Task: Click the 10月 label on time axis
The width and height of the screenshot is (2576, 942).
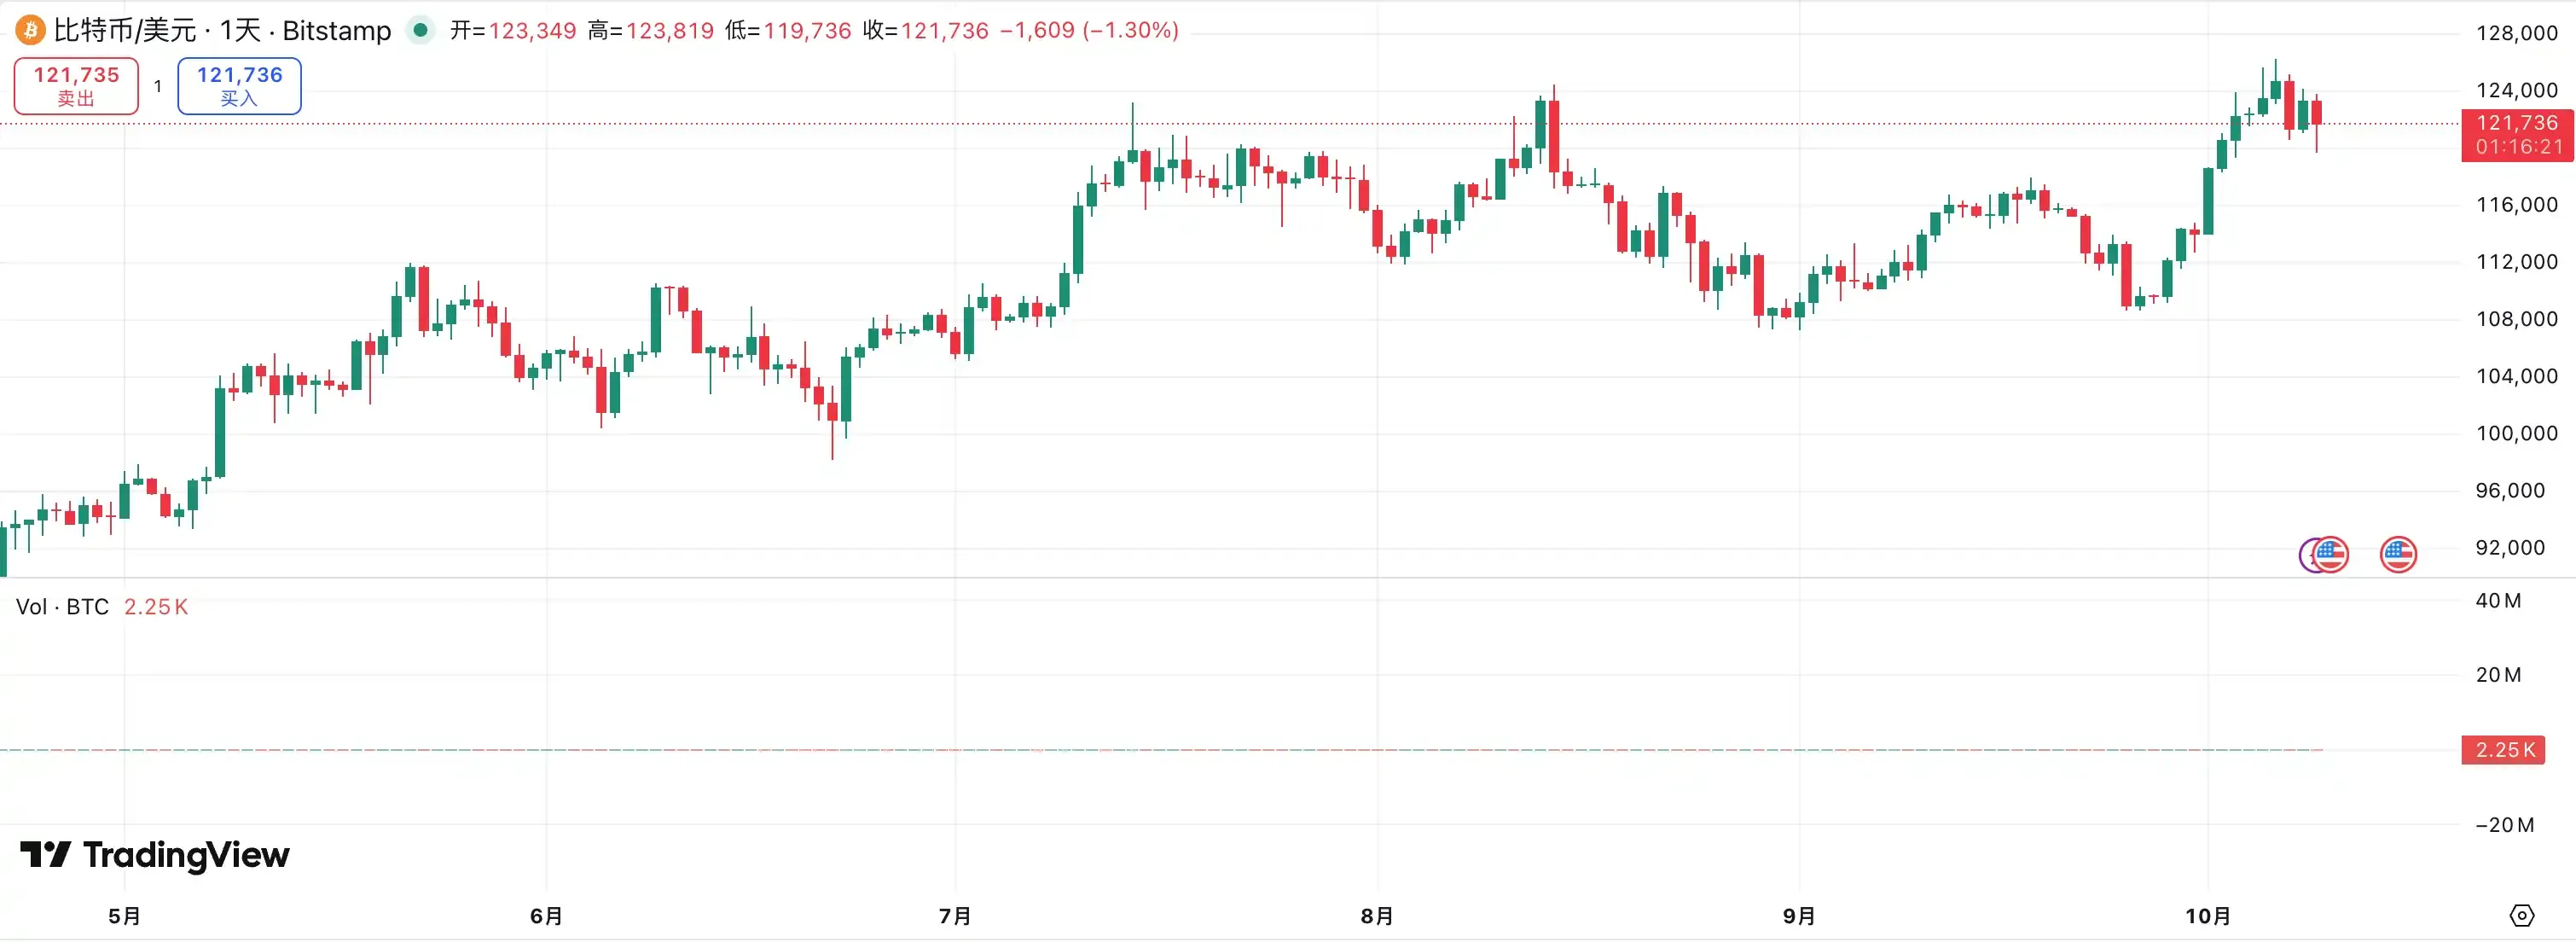Action: [x=2208, y=916]
